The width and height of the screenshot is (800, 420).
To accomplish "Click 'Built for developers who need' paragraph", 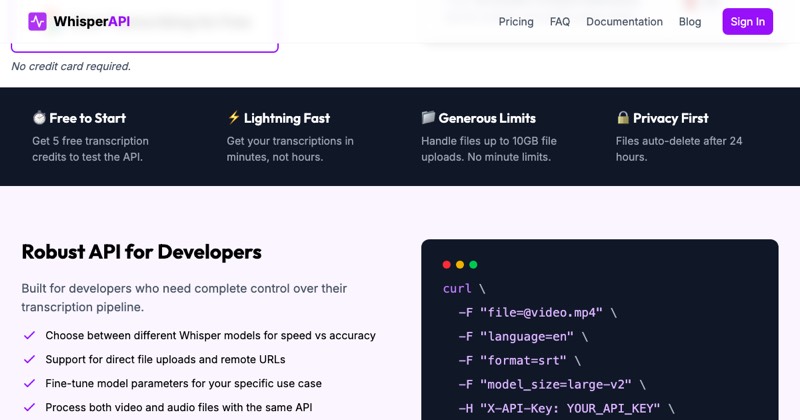I will pos(184,298).
